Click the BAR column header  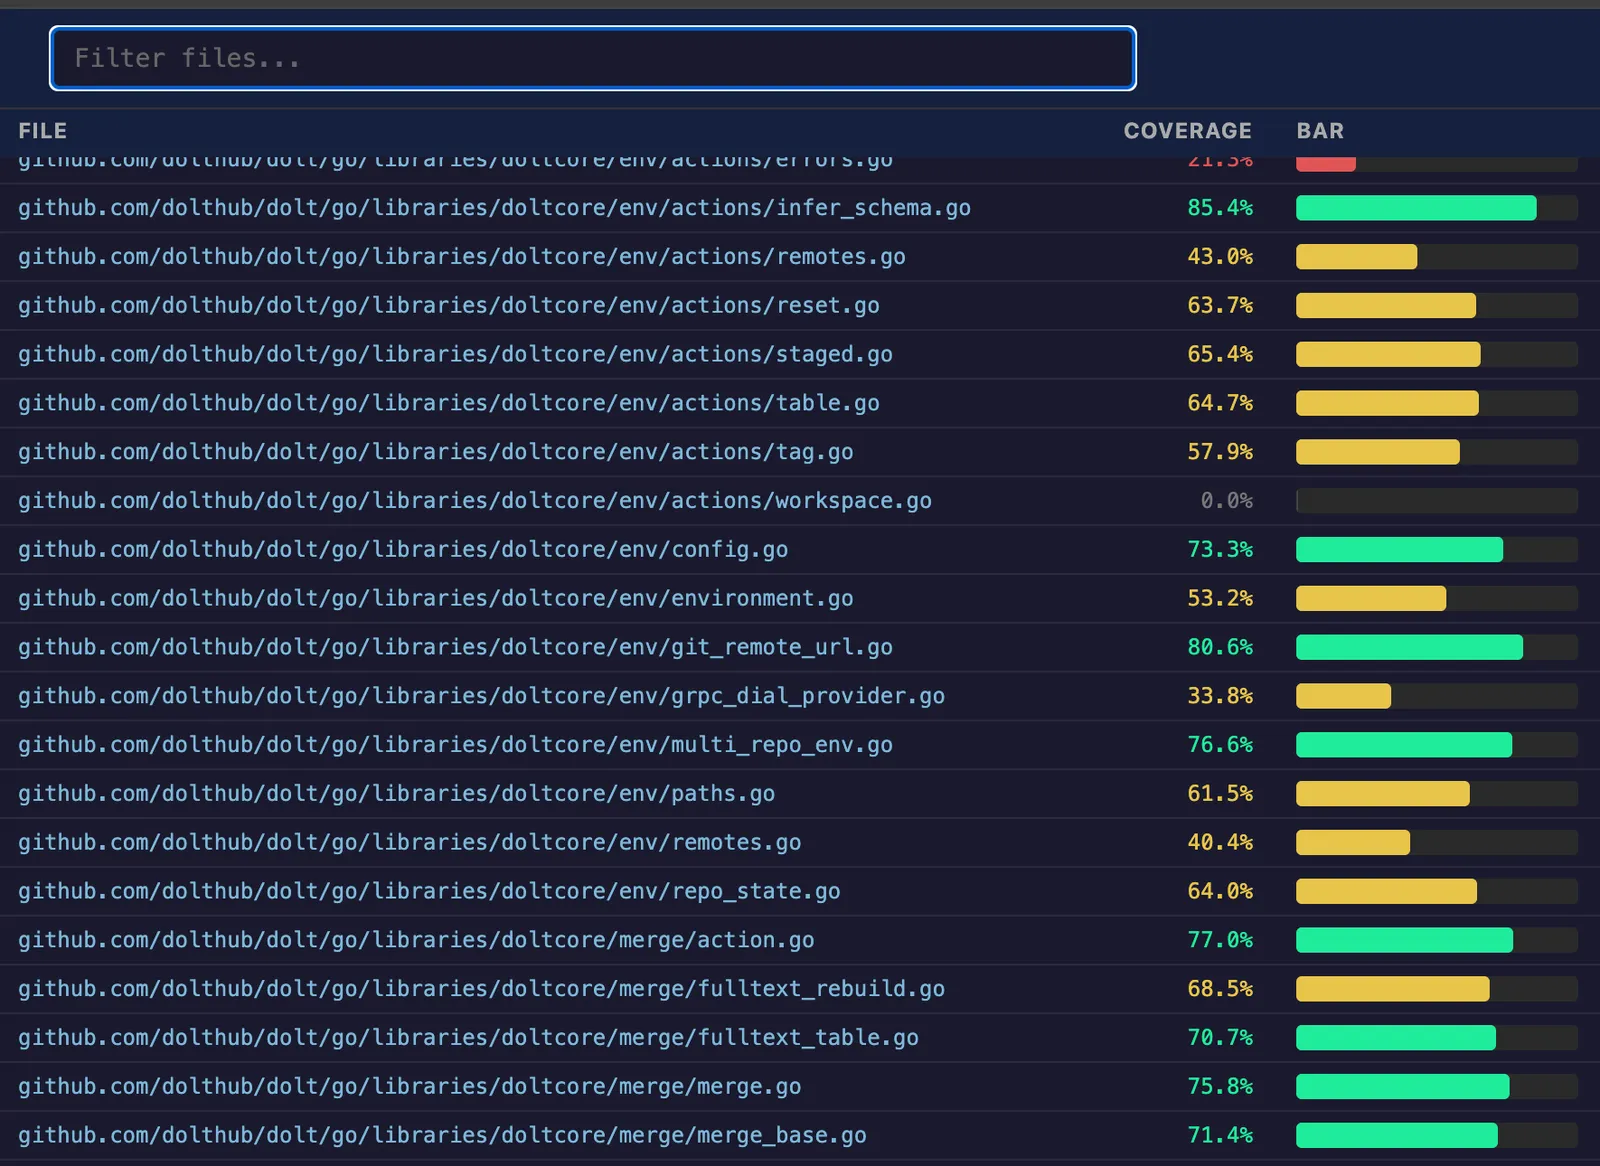point(1320,131)
